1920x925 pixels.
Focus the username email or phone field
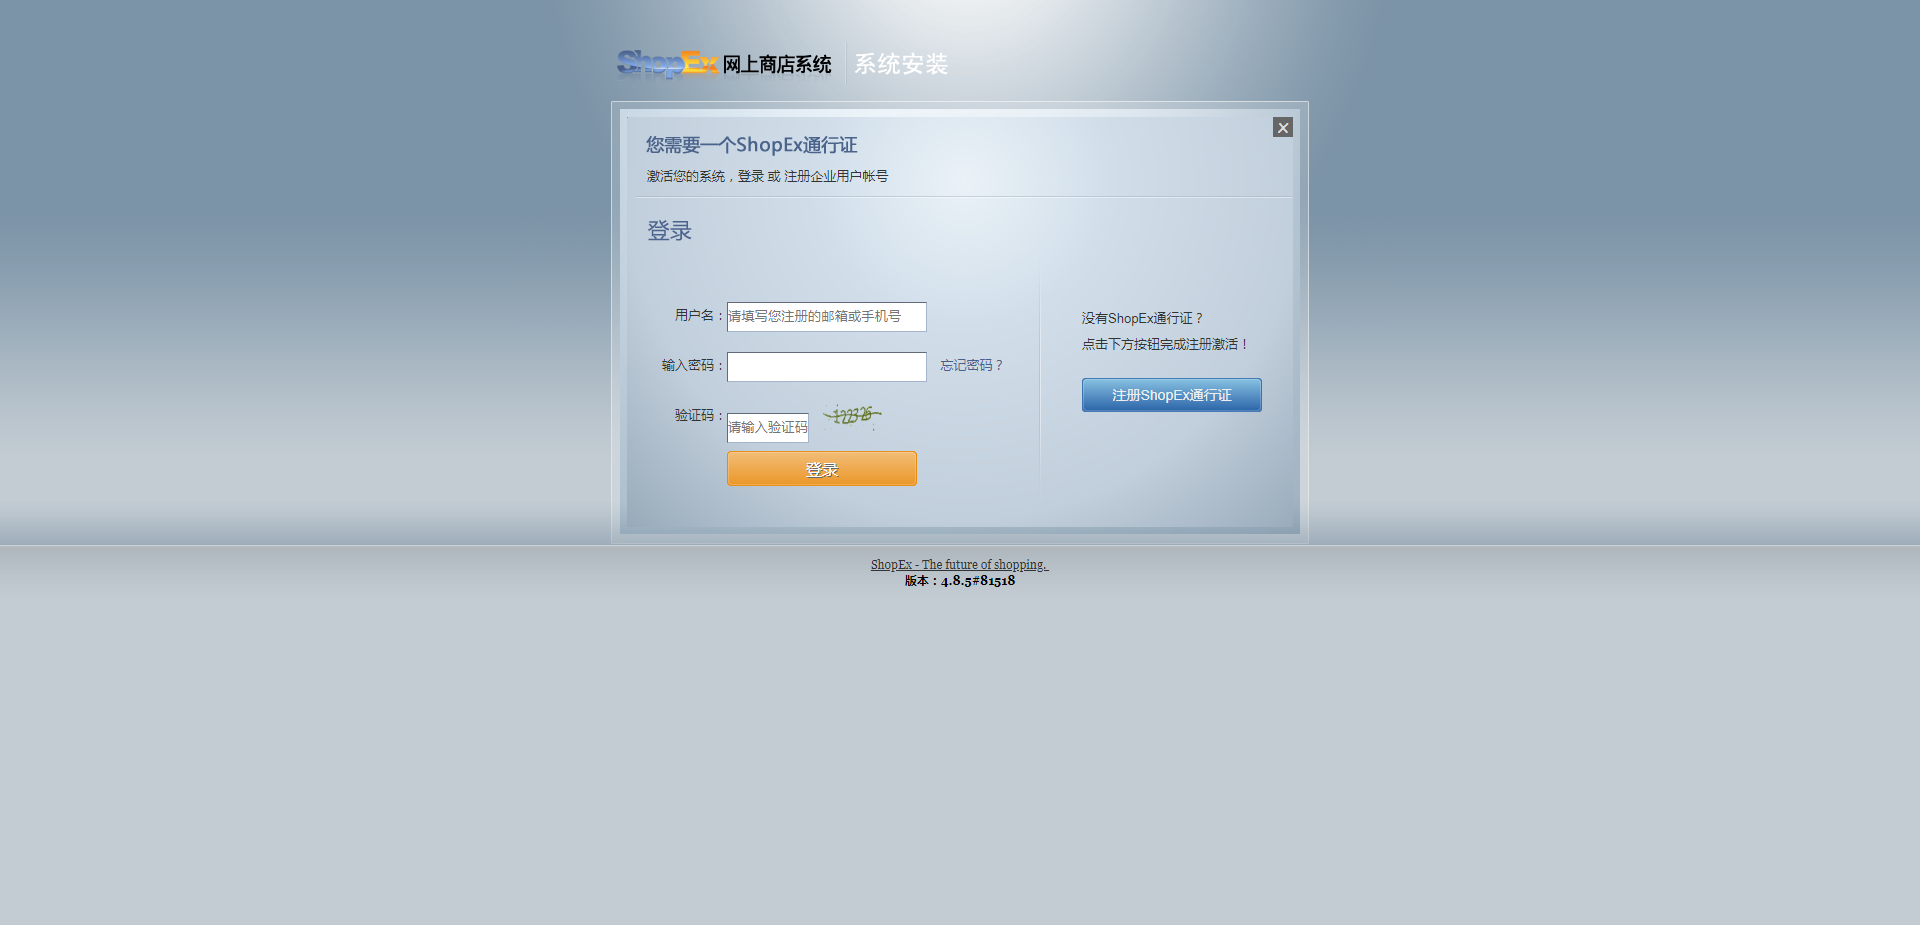tap(827, 316)
